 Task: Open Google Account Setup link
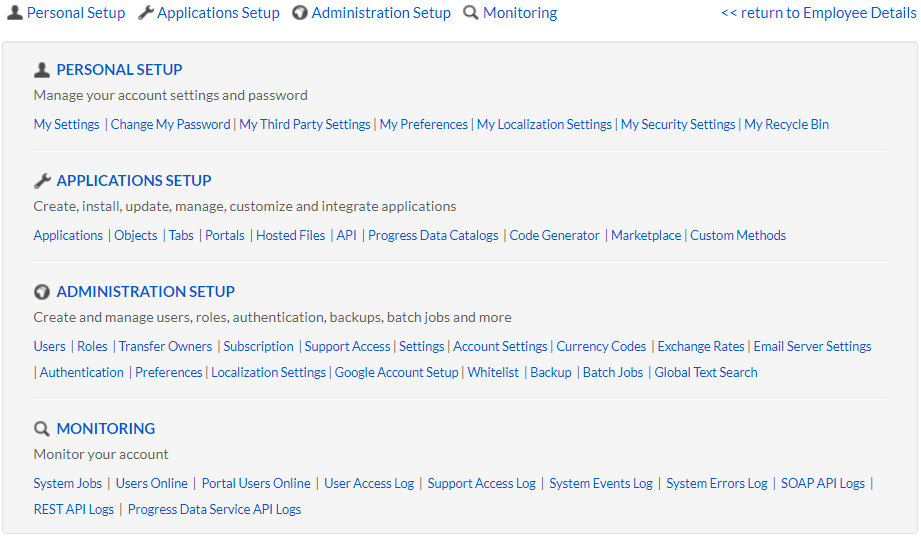(x=396, y=373)
